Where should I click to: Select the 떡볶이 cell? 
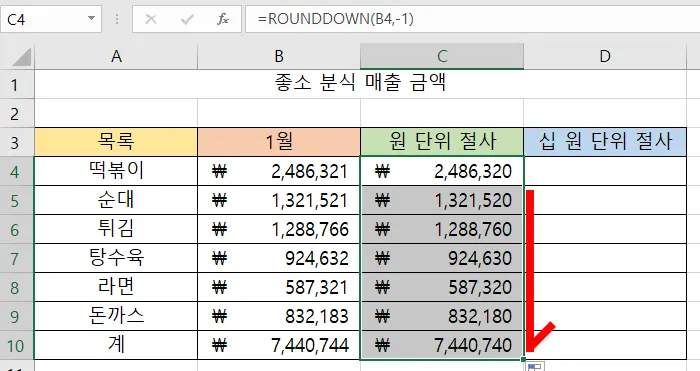click(116, 171)
